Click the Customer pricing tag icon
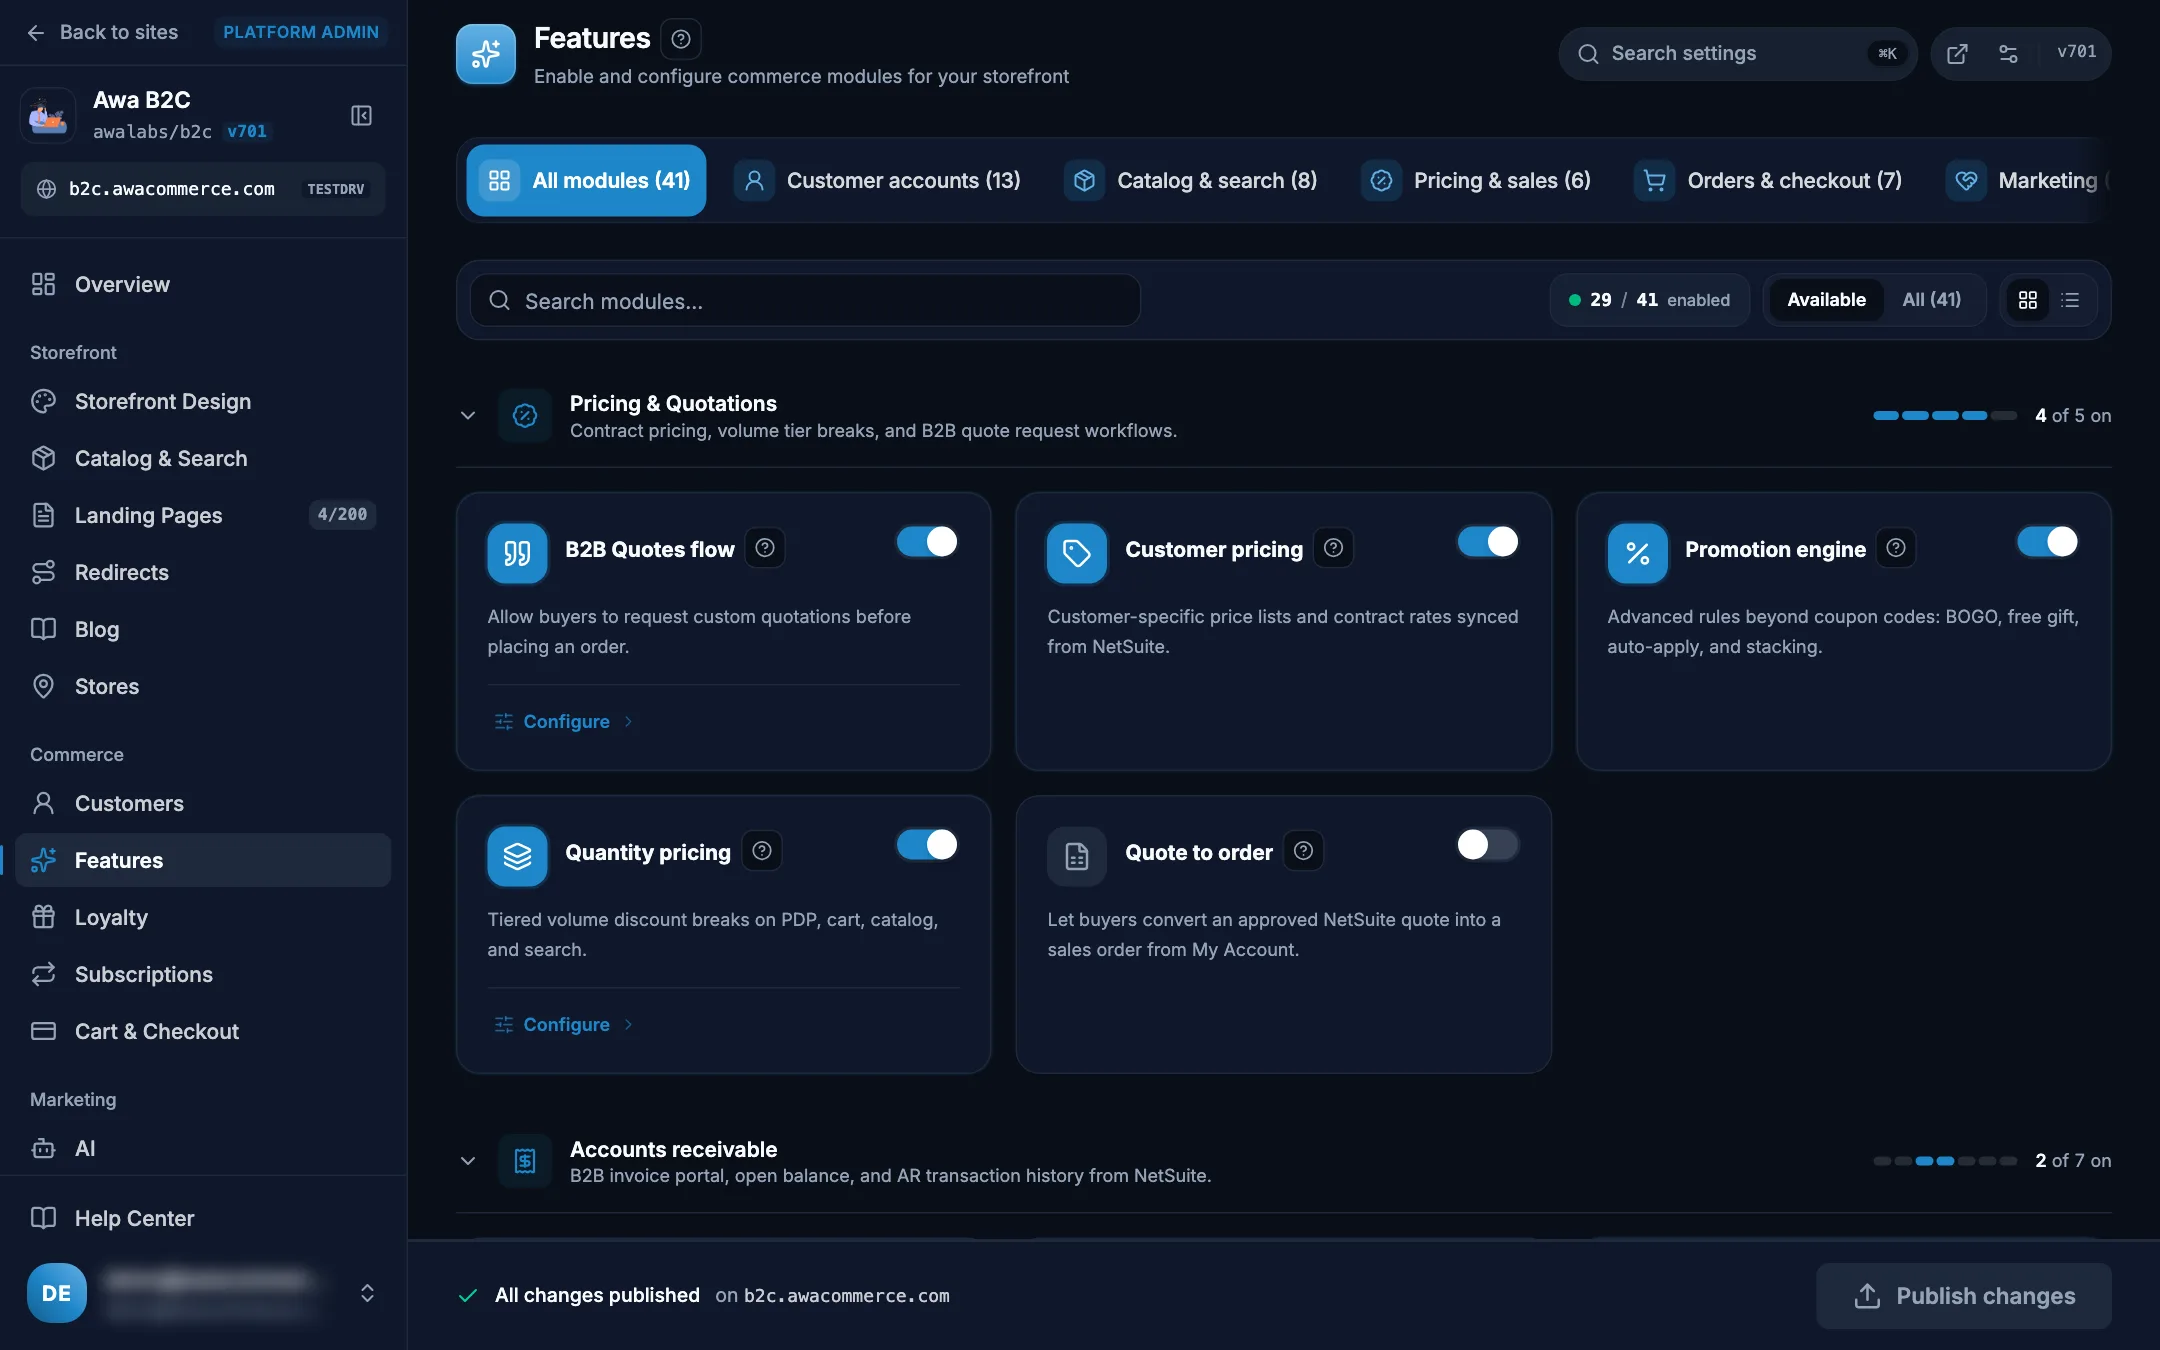Screen dimensions: 2160x1350 [x=1077, y=553]
